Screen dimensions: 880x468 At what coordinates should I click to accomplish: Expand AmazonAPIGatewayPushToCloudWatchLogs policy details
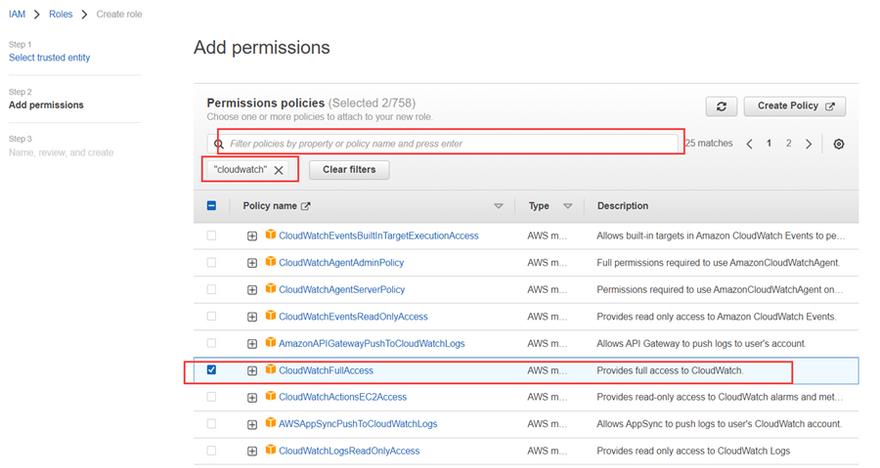[x=252, y=343]
